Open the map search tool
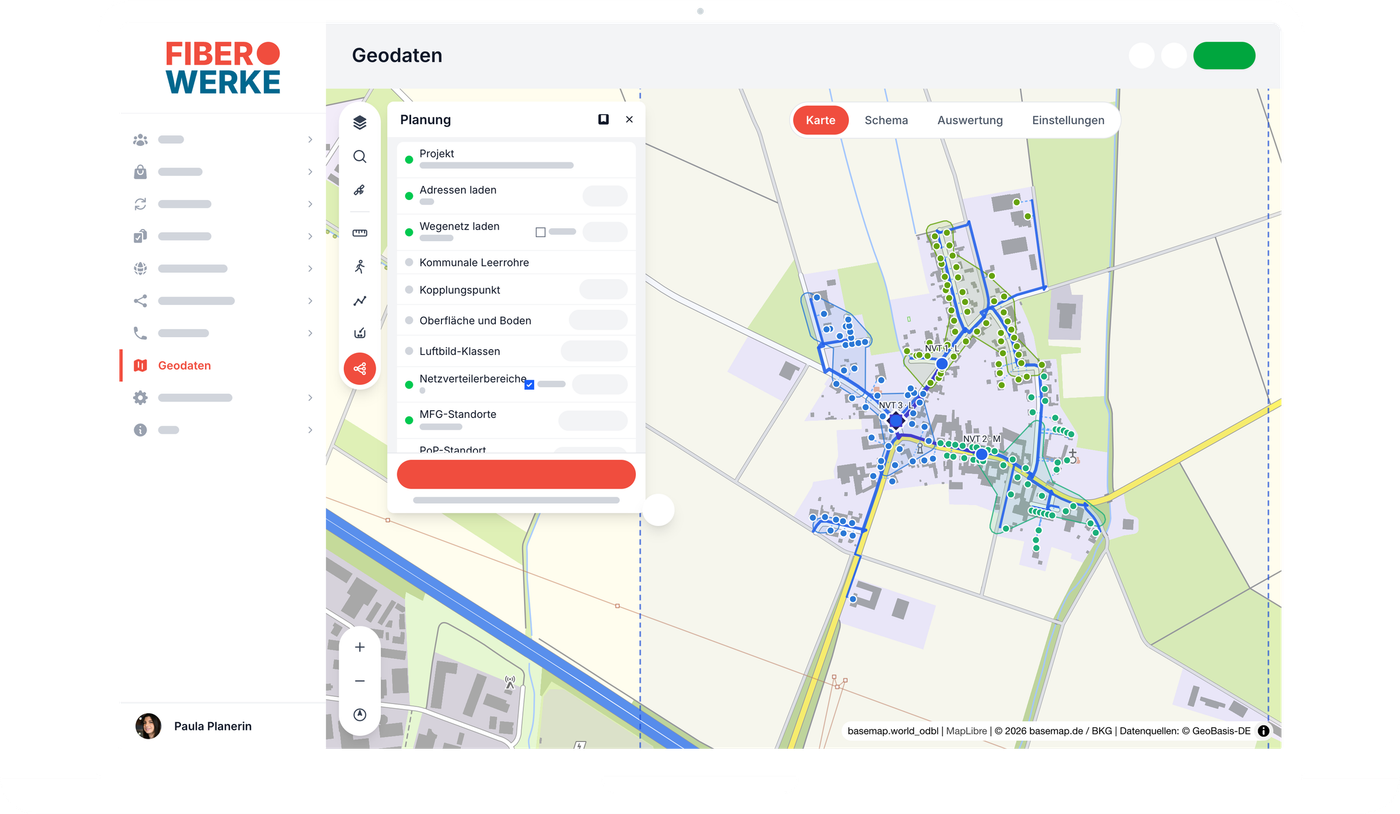 [x=360, y=157]
